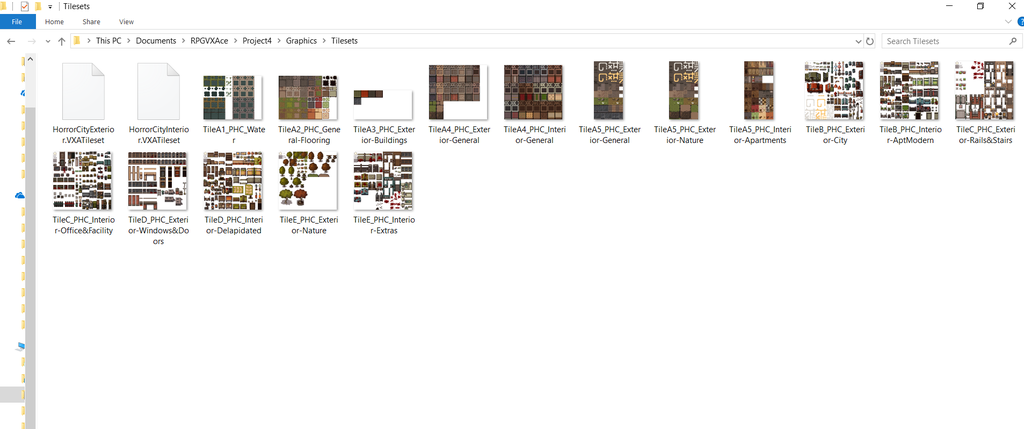Click the Up one level arrow
This screenshot has width=1024, height=429.
click(62, 41)
